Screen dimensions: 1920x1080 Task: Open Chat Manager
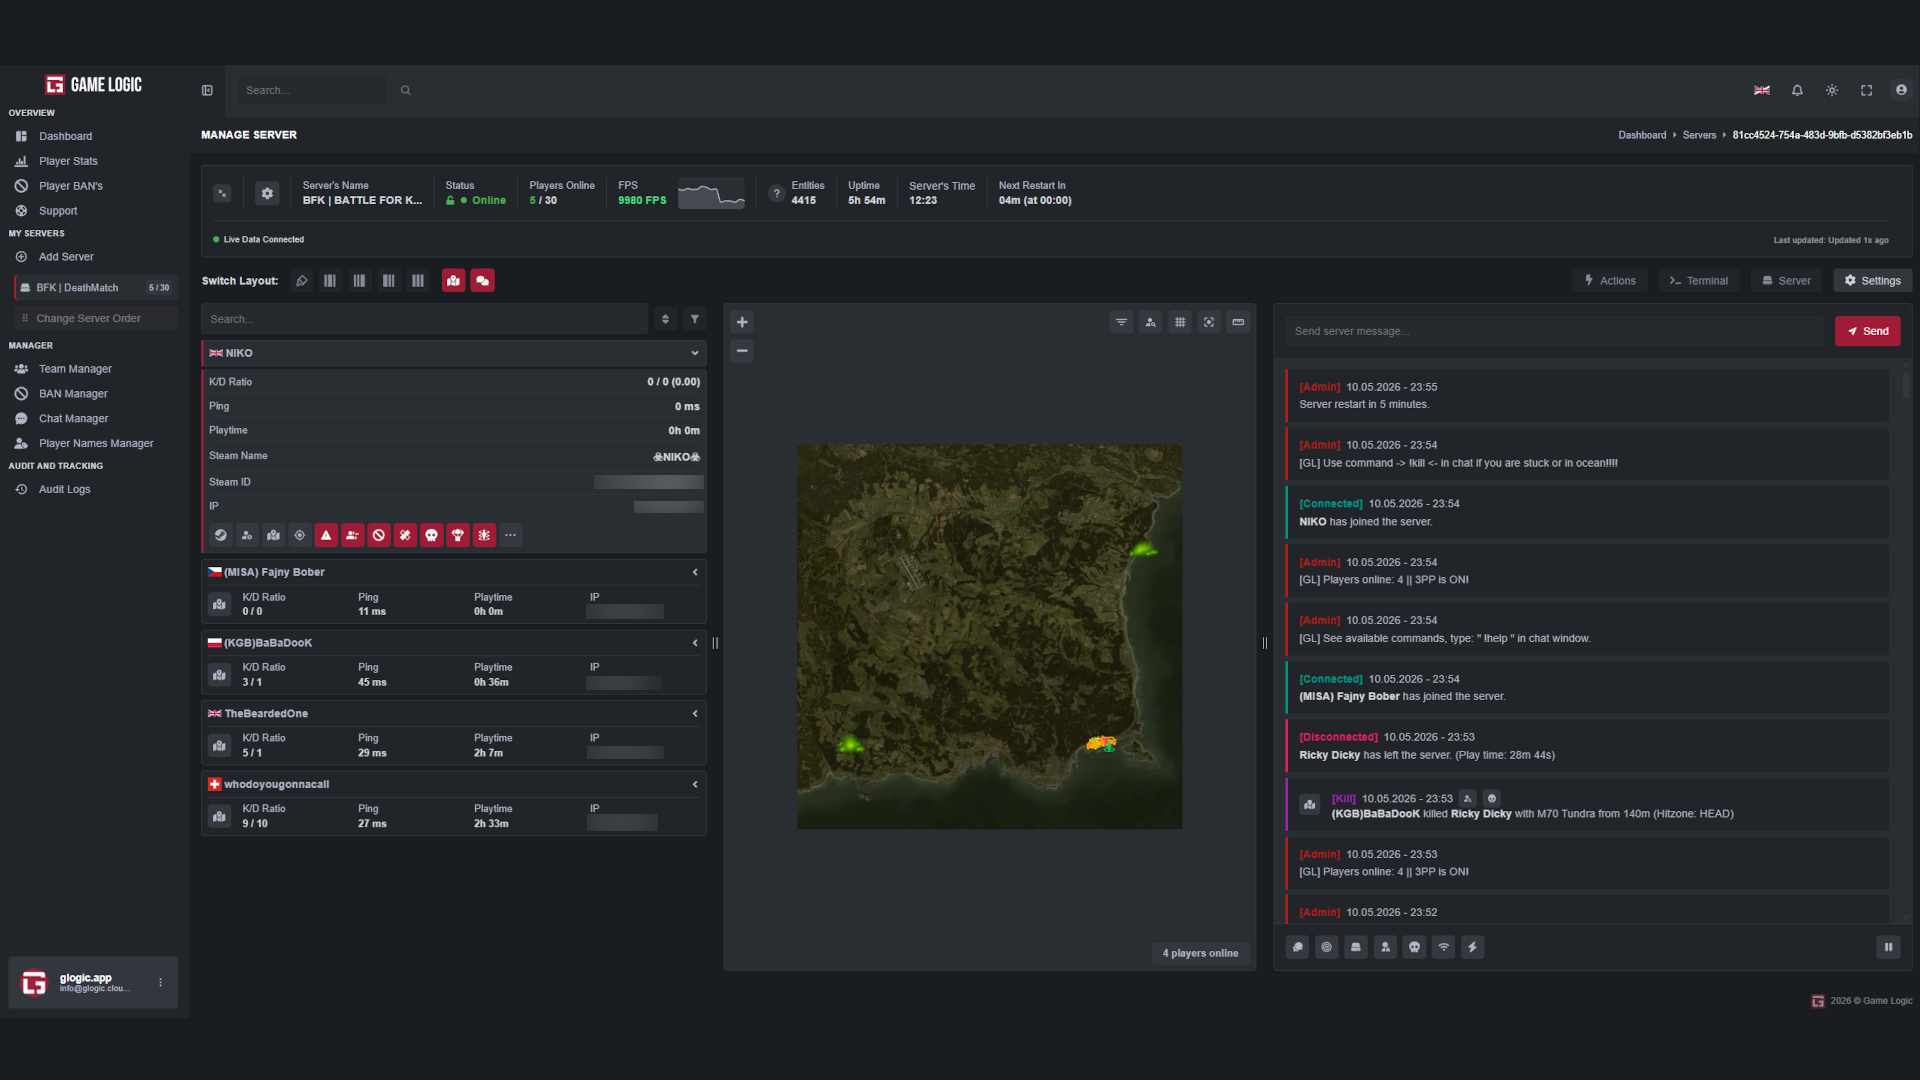pos(73,418)
